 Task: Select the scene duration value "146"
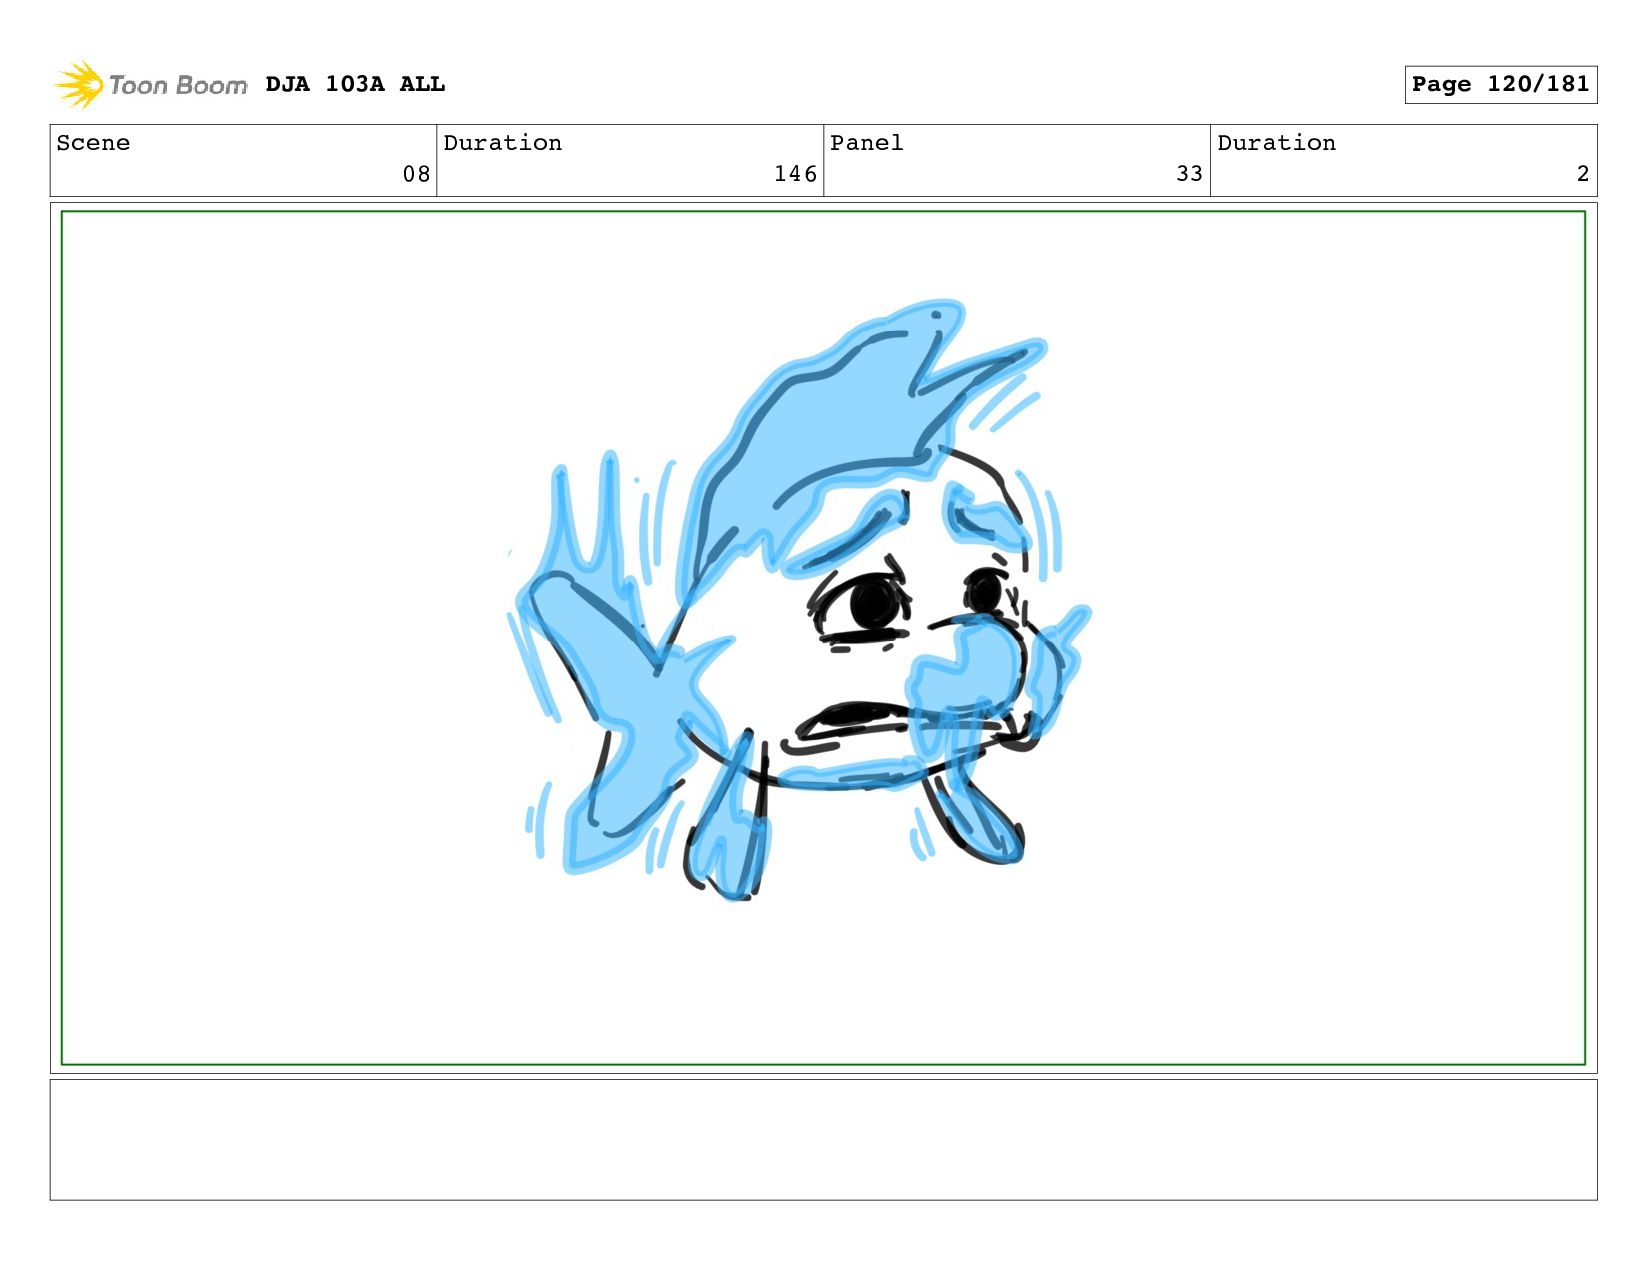[795, 174]
